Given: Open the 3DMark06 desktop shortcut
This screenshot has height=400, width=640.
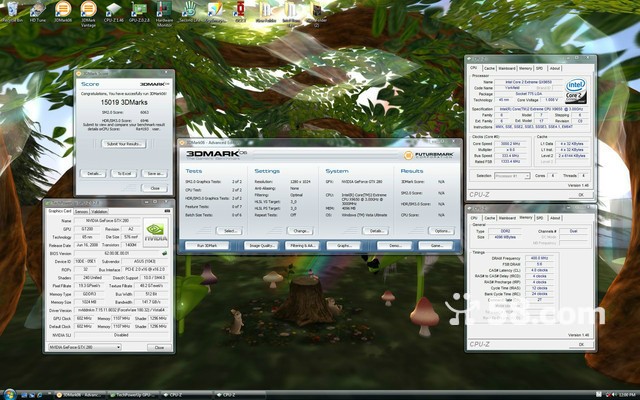Looking at the screenshot, I should click(63, 11).
